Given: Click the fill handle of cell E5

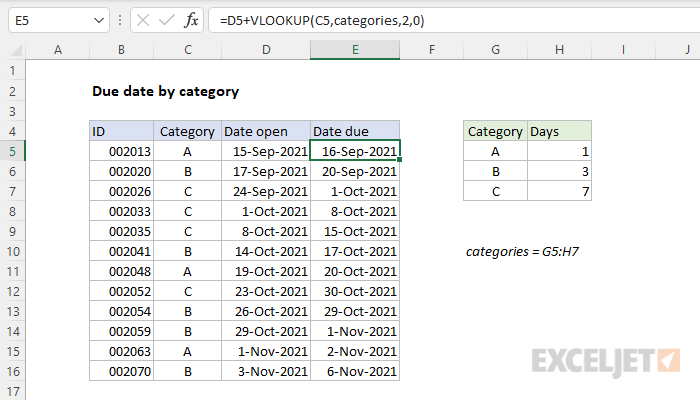Looking at the screenshot, I should point(399,159).
